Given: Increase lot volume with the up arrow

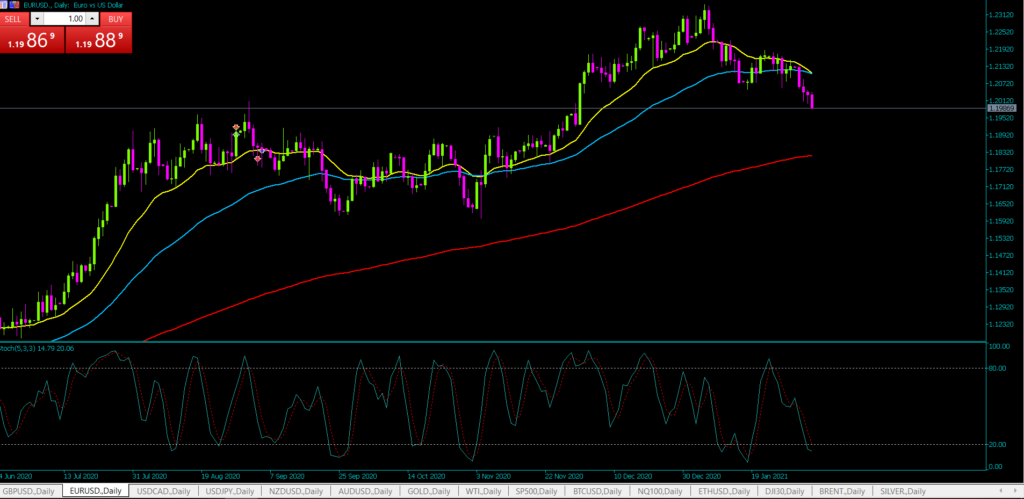Looking at the screenshot, I should [x=92, y=18].
